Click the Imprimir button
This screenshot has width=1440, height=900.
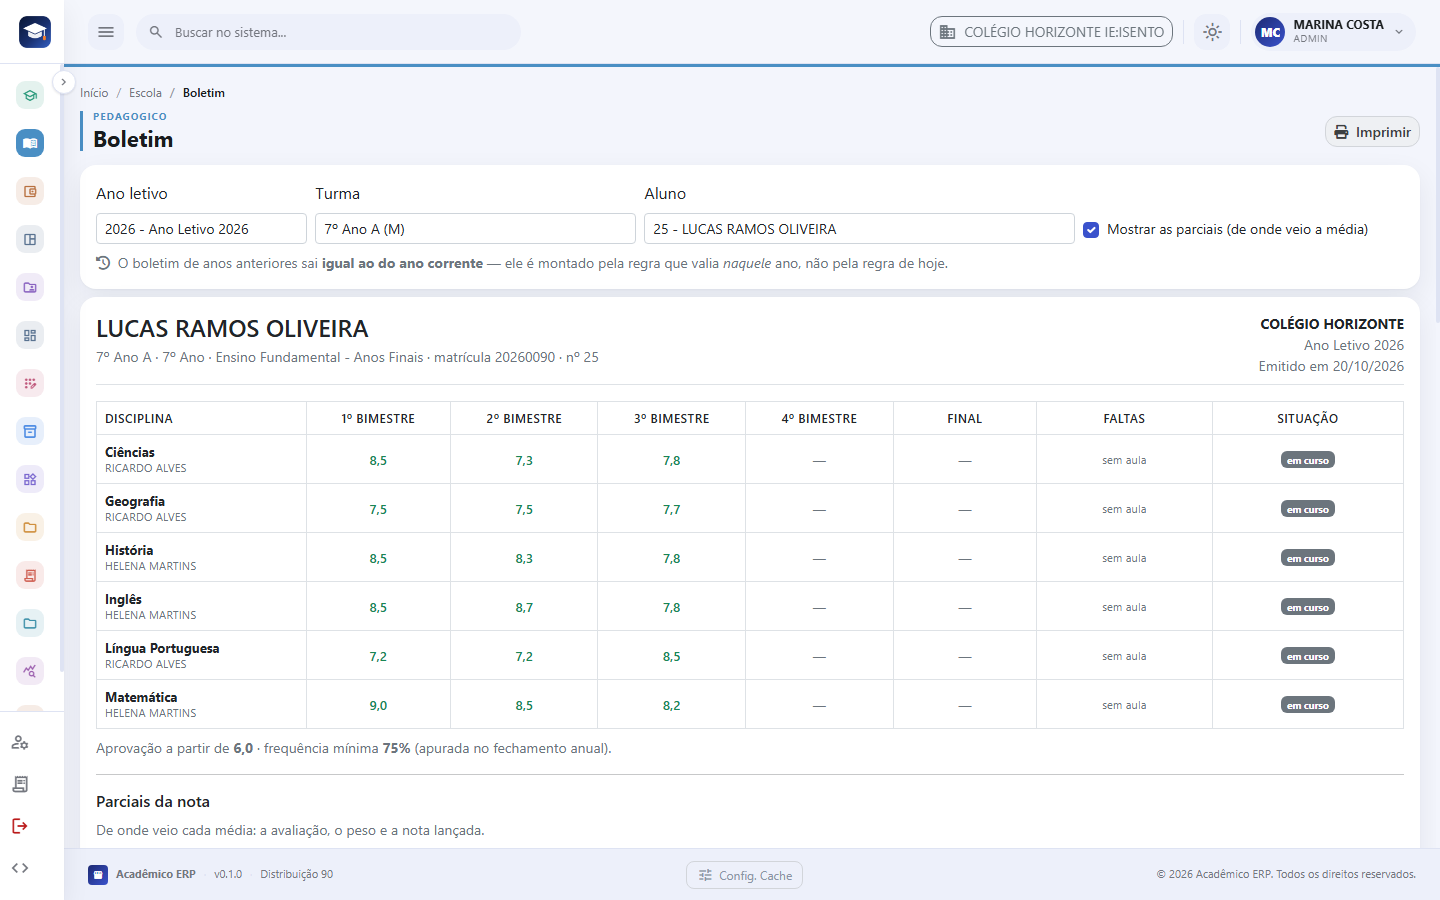tap(1372, 132)
